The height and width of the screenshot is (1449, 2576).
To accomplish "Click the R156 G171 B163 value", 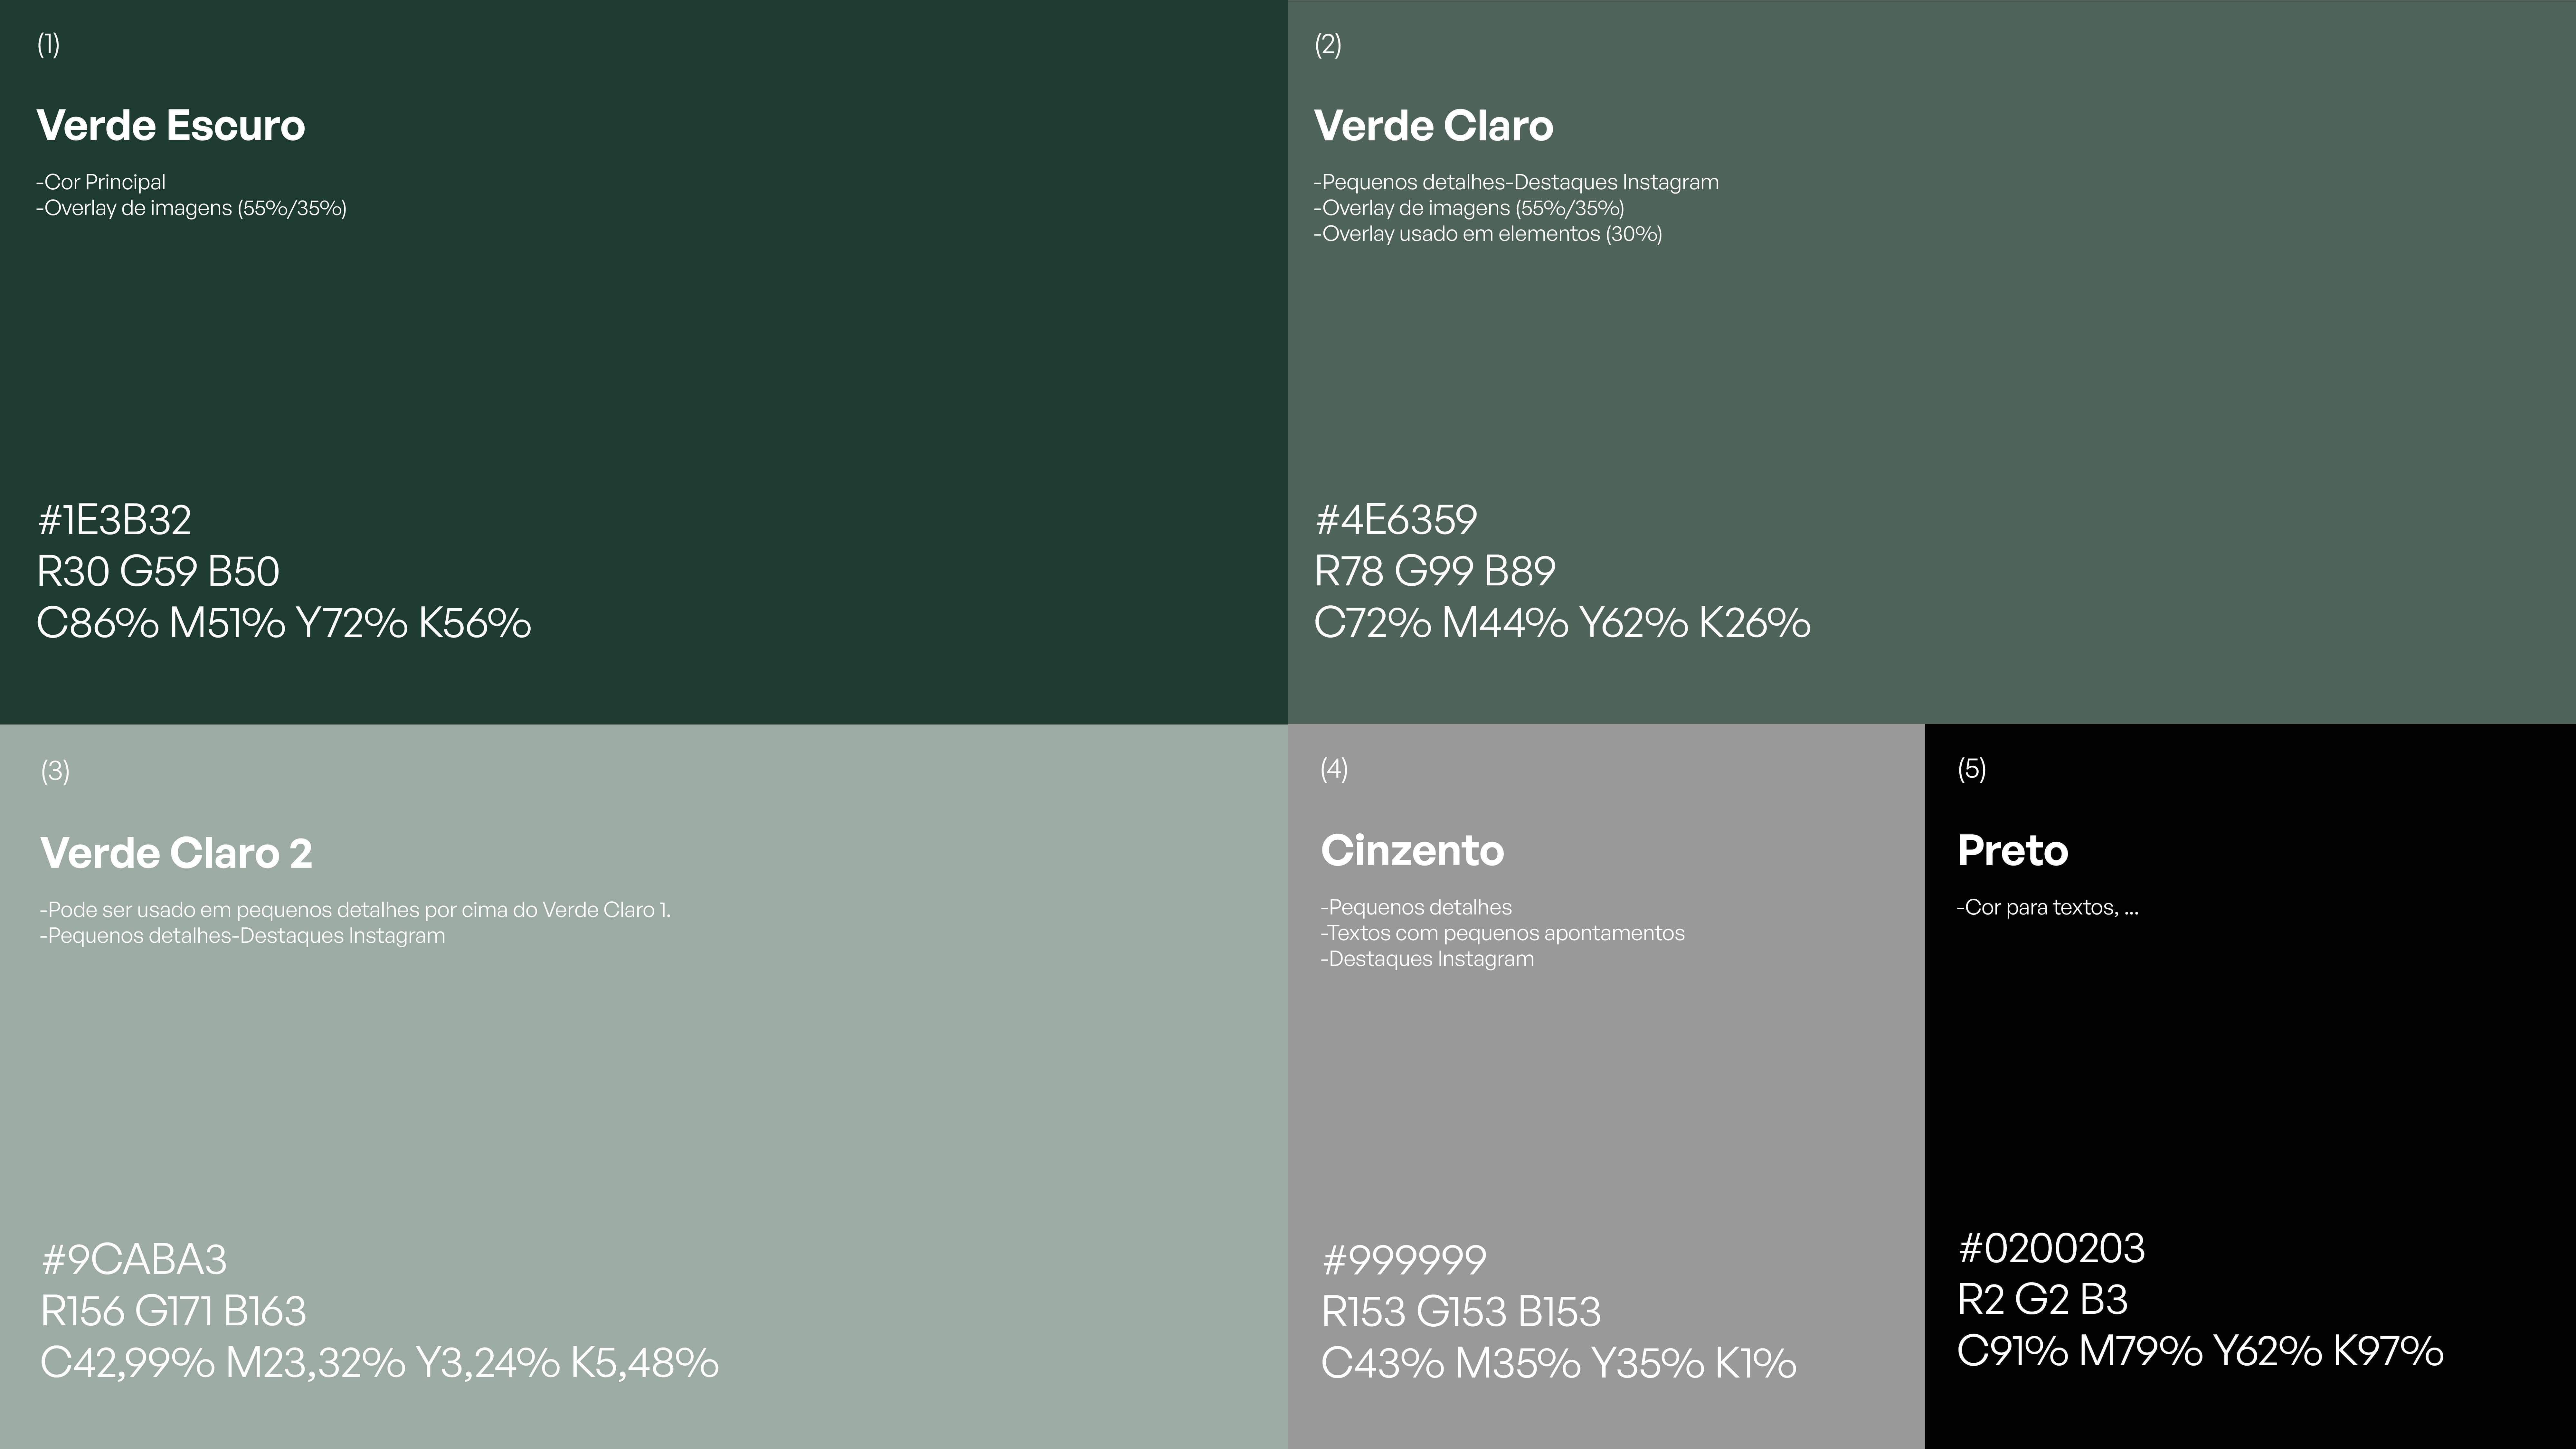I will tap(173, 1311).
